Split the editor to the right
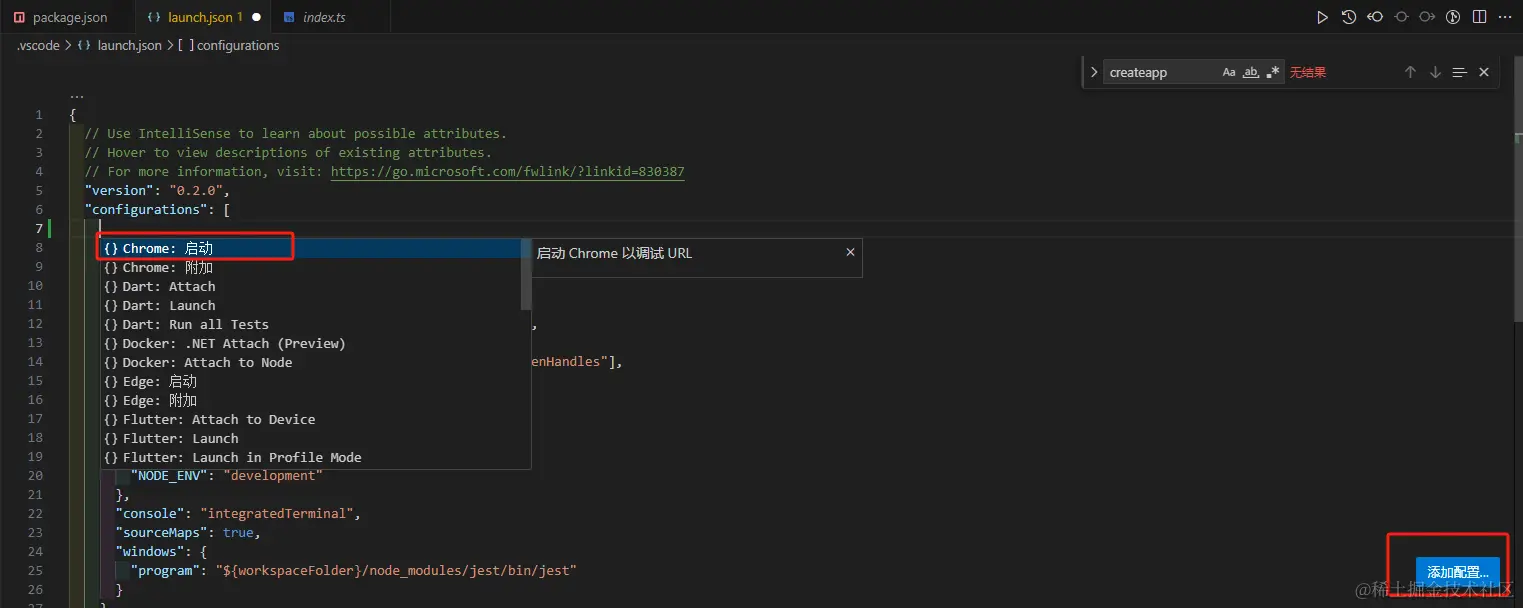This screenshot has width=1523, height=608. pyautogui.click(x=1480, y=17)
